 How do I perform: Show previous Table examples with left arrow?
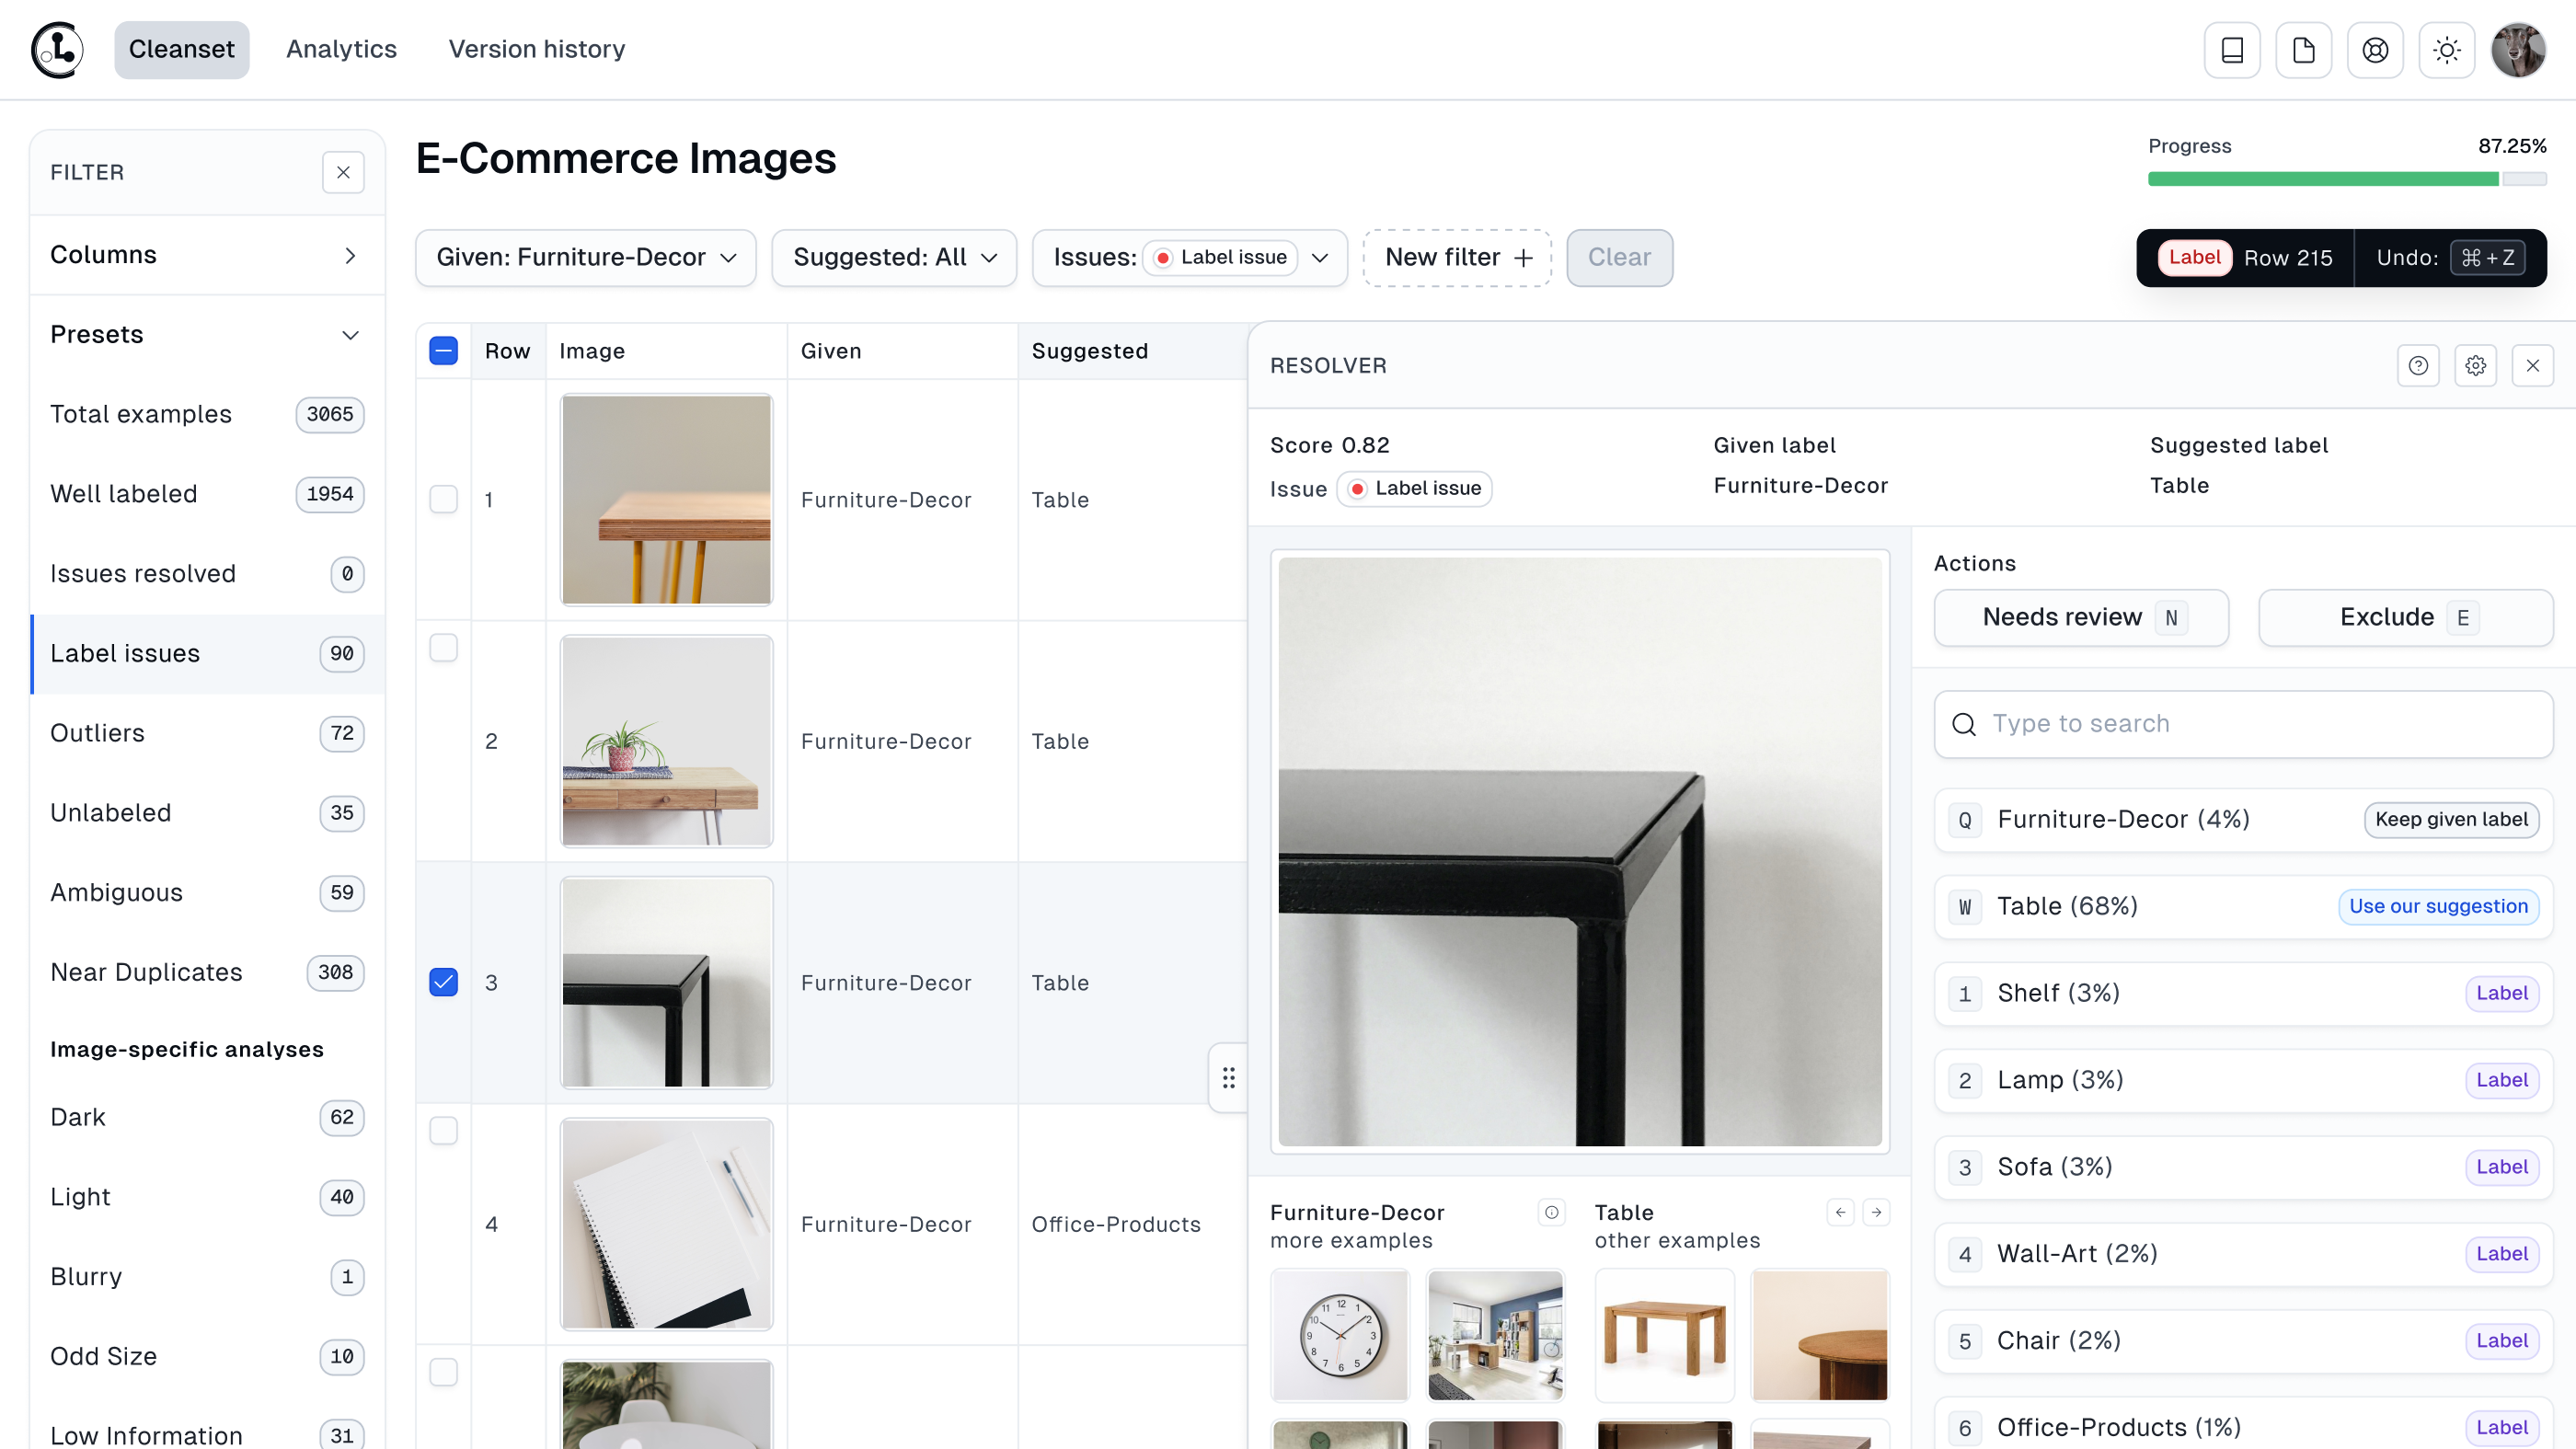(1841, 1213)
